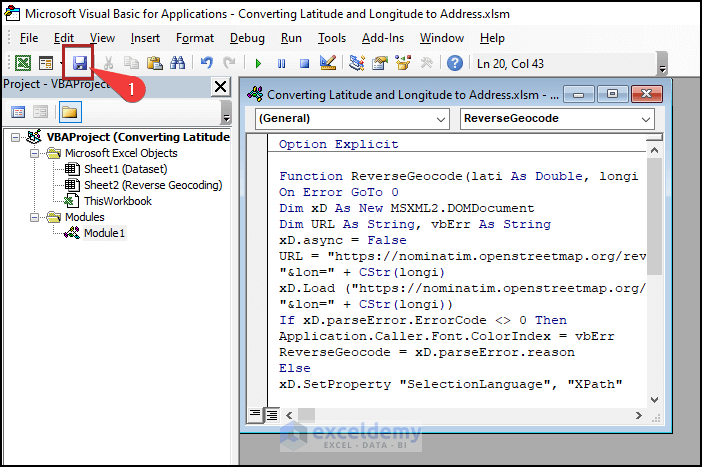Click the code pane's horizontal scroll right arrow
The width and height of the screenshot is (702, 467).
pyautogui.click(x=638, y=416)
